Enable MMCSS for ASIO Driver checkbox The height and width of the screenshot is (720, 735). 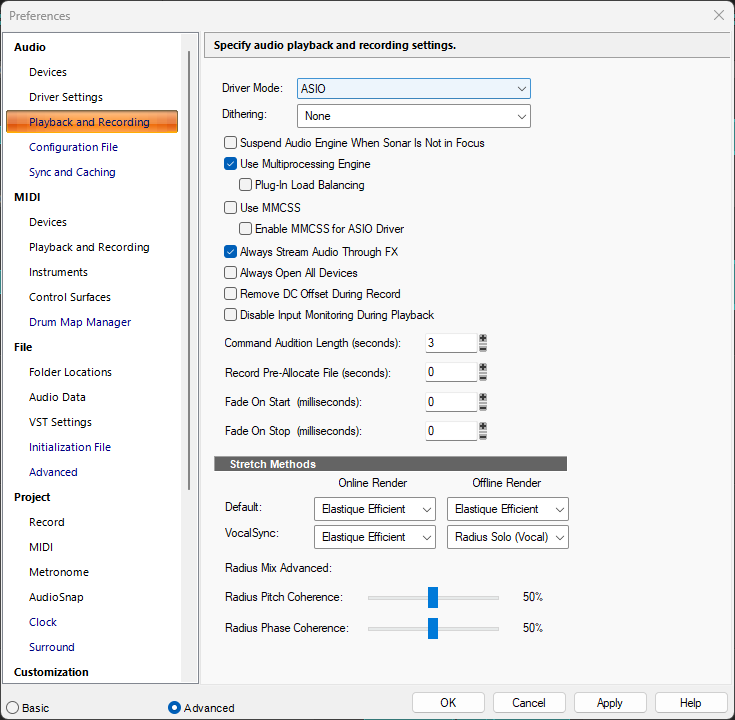coord(245,229)
